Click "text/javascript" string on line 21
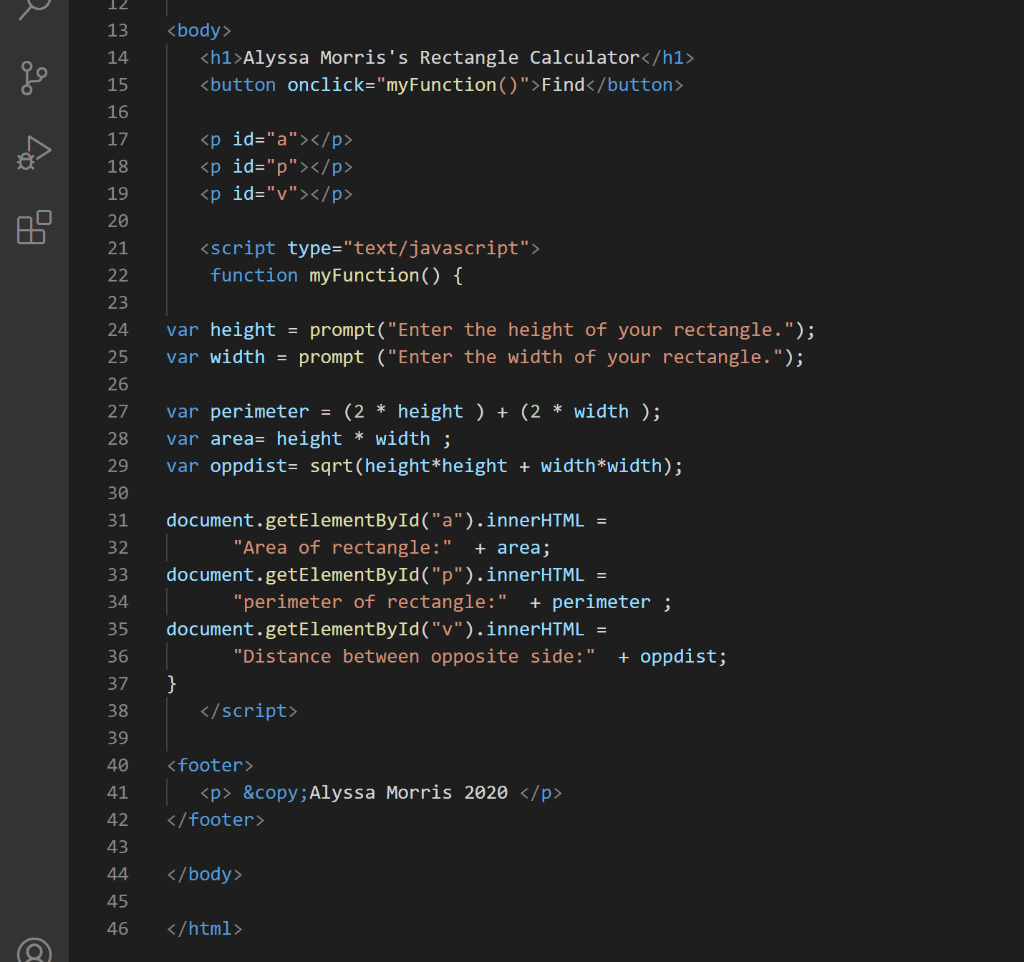The width and height of the screenshot is (1024, 962). tap(436, 248)
